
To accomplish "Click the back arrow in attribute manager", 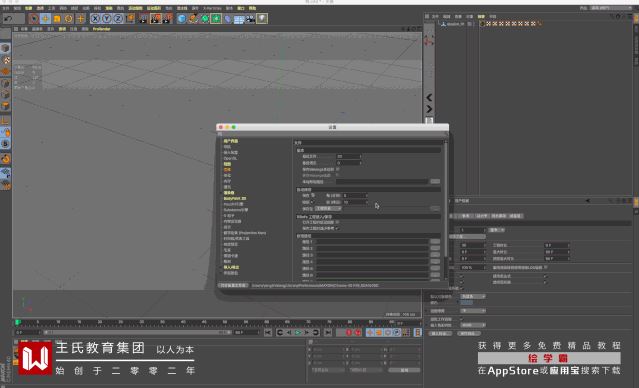I will click(587, 201).
